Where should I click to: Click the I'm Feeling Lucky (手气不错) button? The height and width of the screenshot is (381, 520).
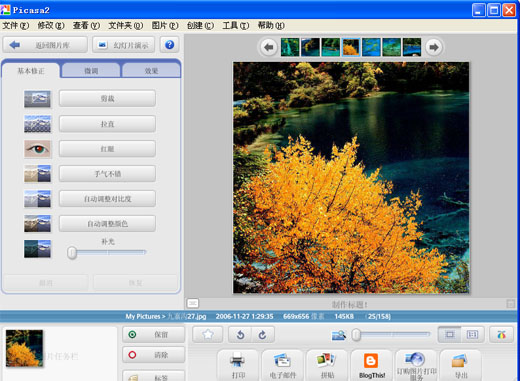point(107,174)
